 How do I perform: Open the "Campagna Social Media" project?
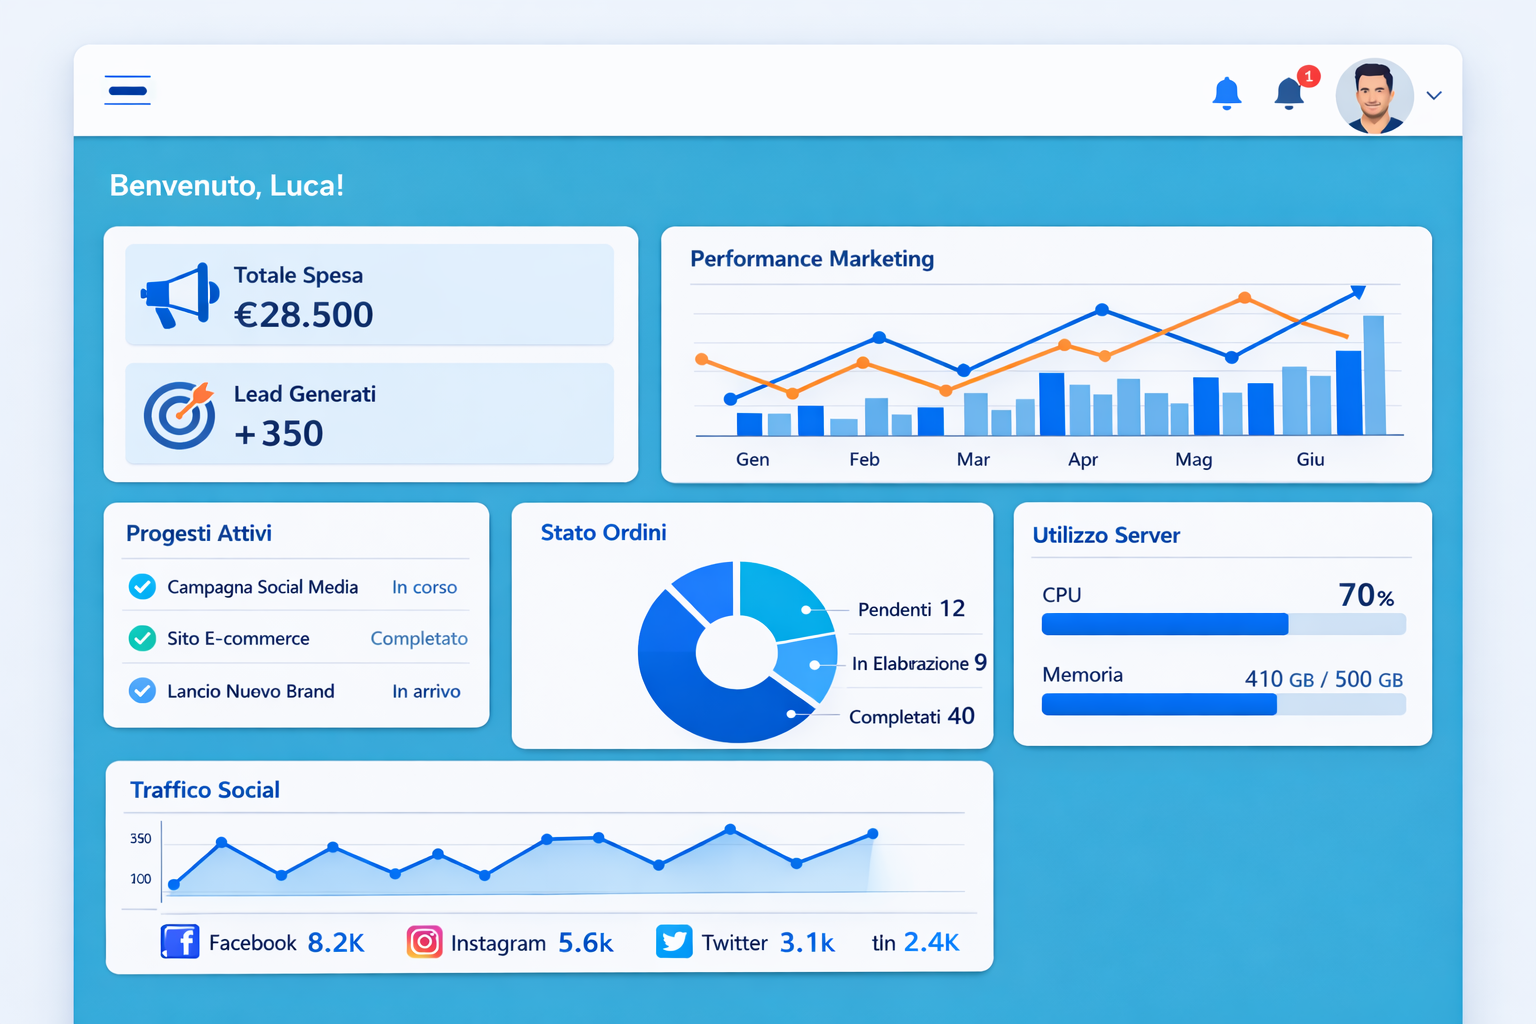tap(262, 587)
